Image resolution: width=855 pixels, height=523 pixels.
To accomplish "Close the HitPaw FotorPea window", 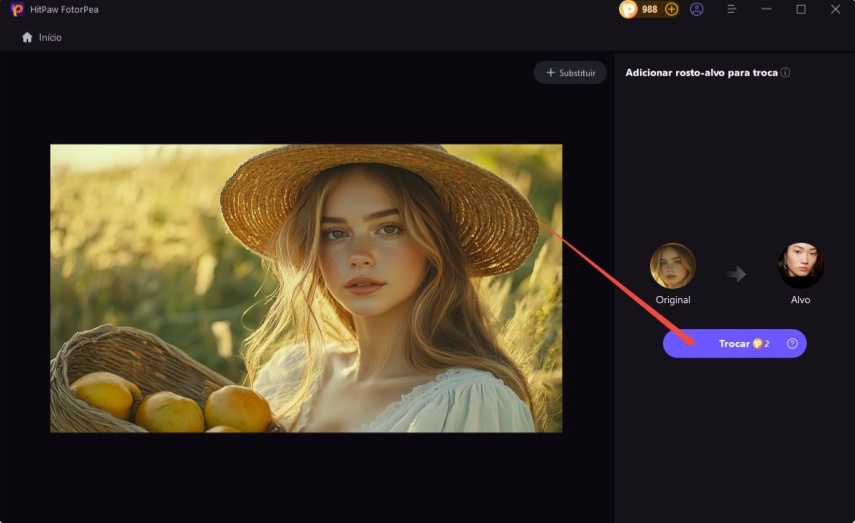I will point(835,9).
